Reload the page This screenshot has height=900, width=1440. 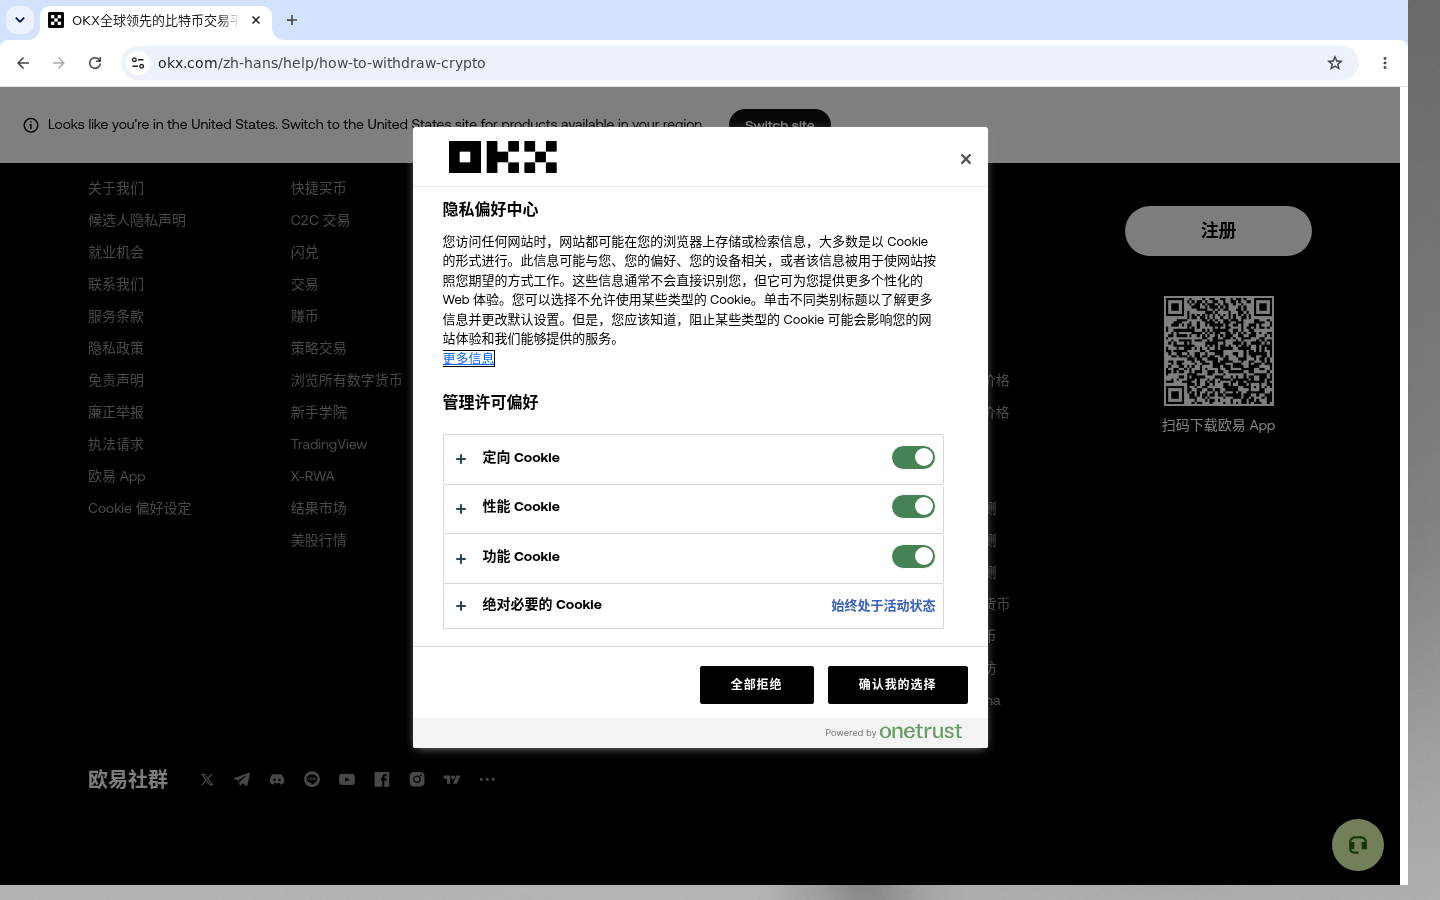pos(95,63)
